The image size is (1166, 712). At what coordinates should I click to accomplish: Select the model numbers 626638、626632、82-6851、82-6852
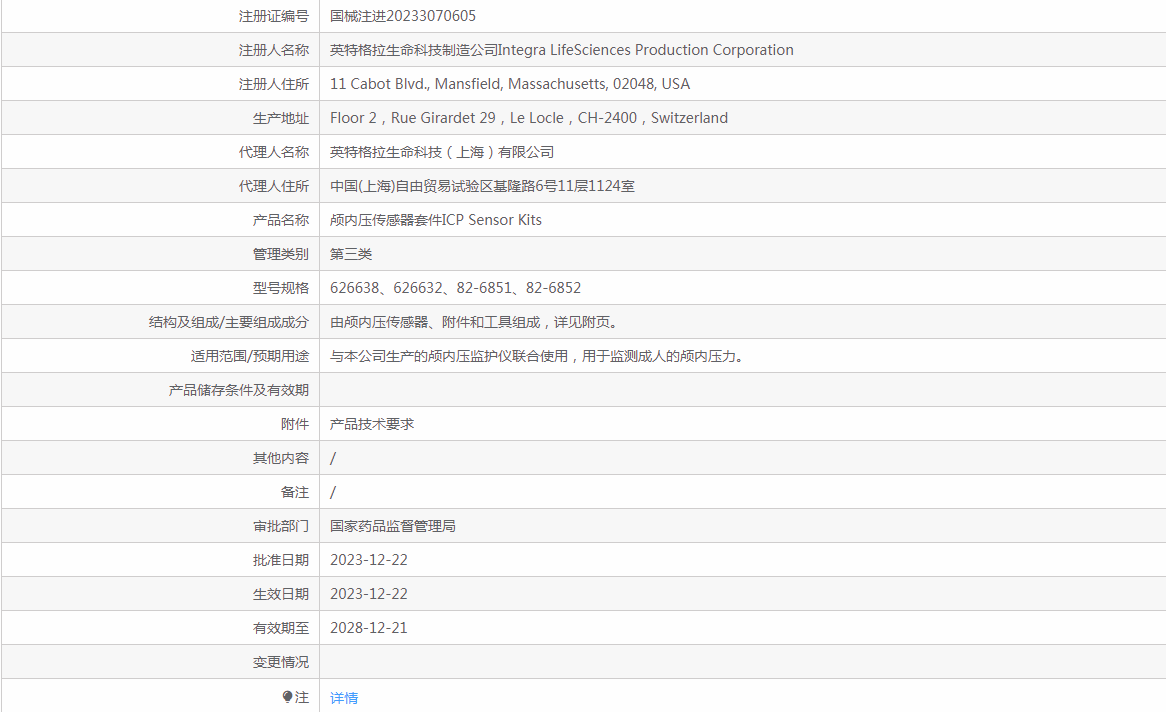click(455, 288)
